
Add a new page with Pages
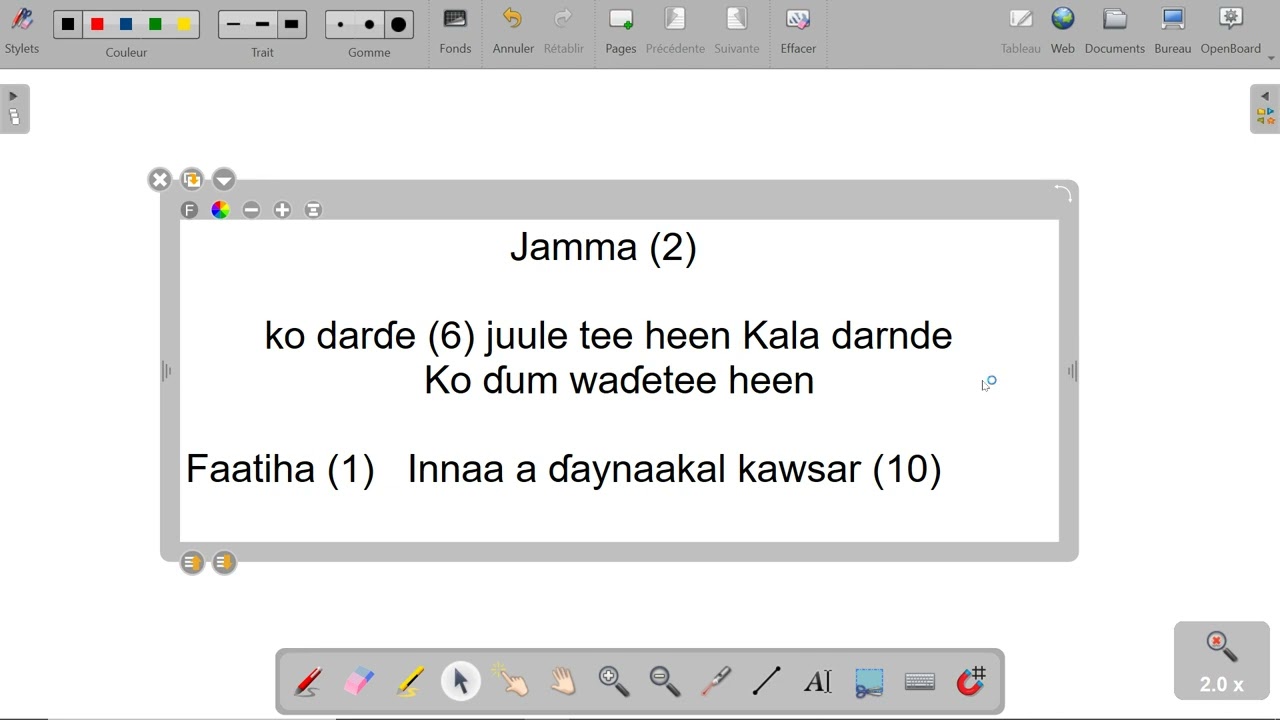click(x=621, y=31)
